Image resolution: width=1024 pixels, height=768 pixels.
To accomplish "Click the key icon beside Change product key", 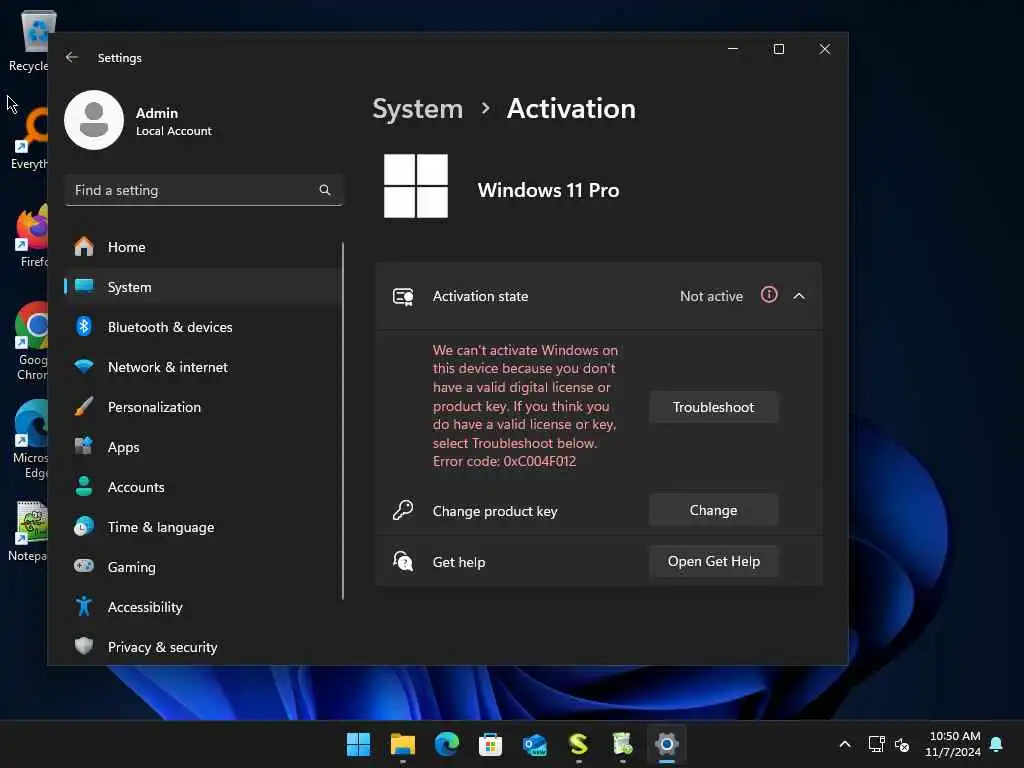I will click(x=403, y=510).
